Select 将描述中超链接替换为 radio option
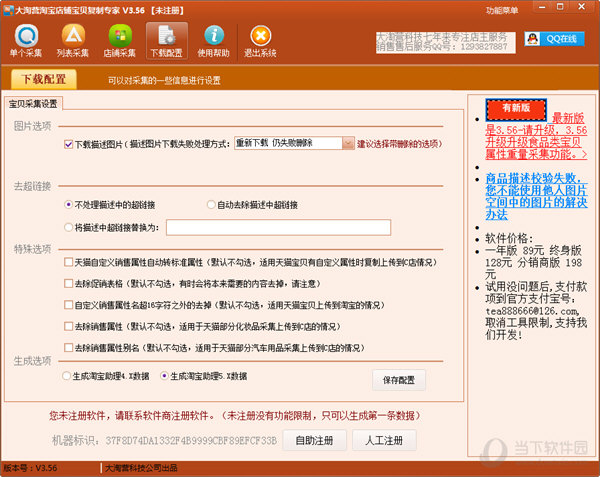 (68, 227)
